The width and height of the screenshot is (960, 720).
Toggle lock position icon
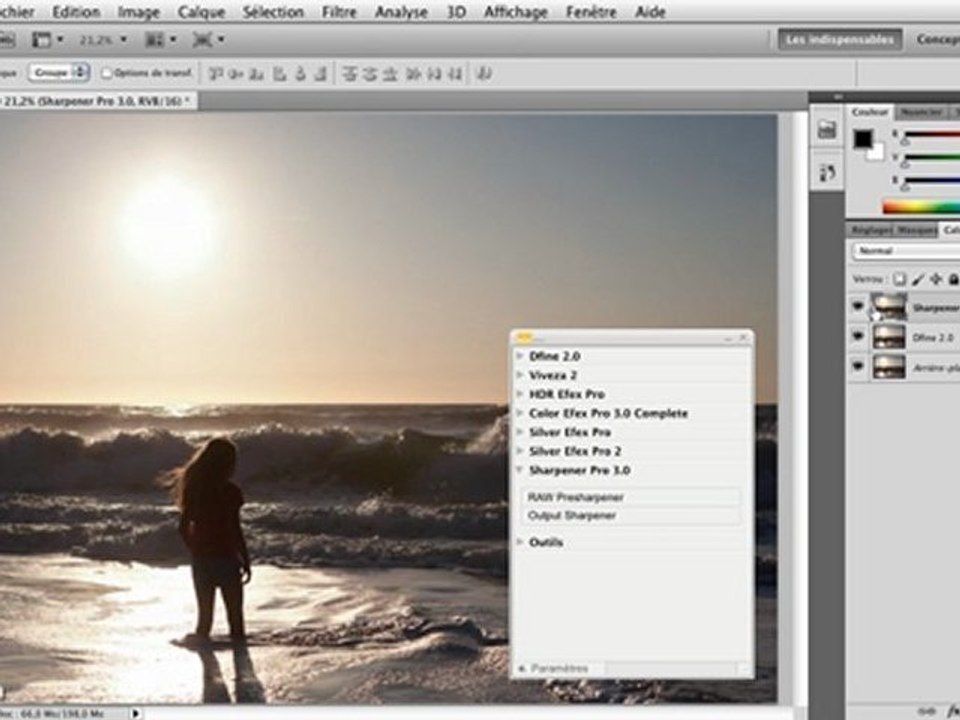[936, 279]
